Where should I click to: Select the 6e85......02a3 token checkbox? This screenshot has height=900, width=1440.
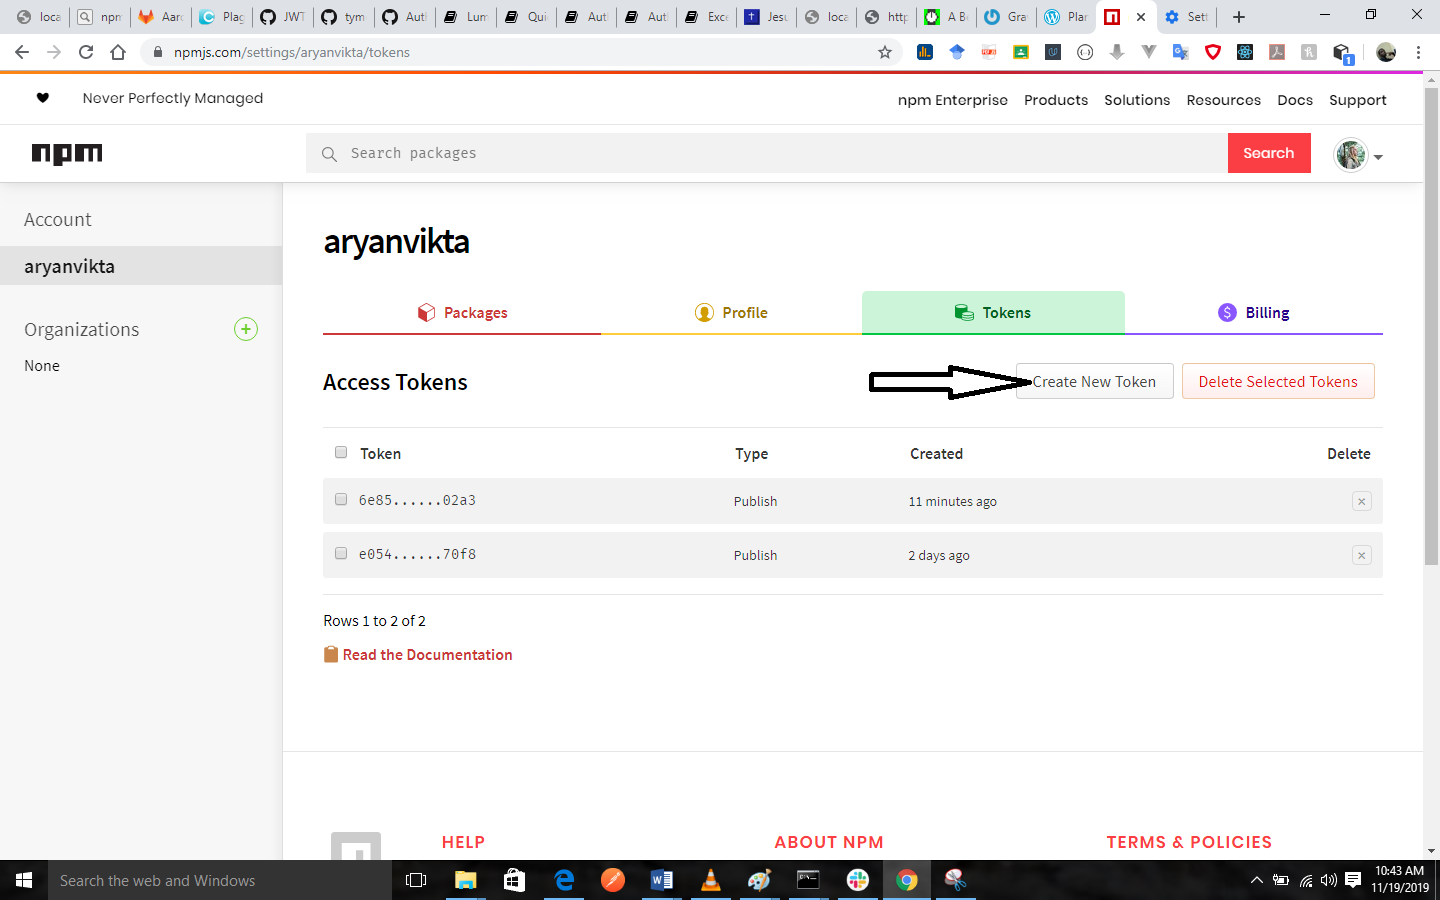341,499
